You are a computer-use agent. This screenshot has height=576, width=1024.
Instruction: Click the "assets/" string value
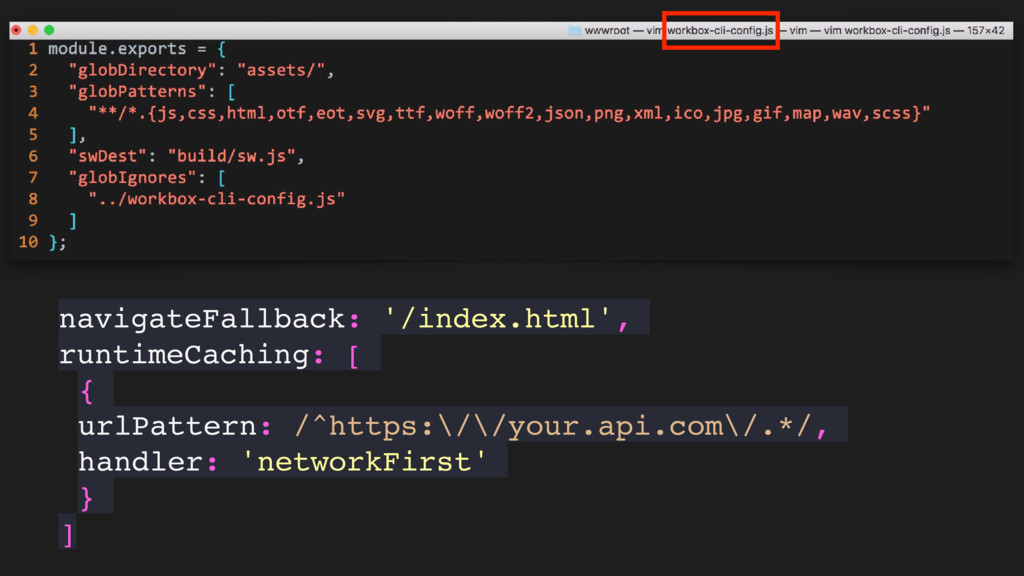coord(281,70)
